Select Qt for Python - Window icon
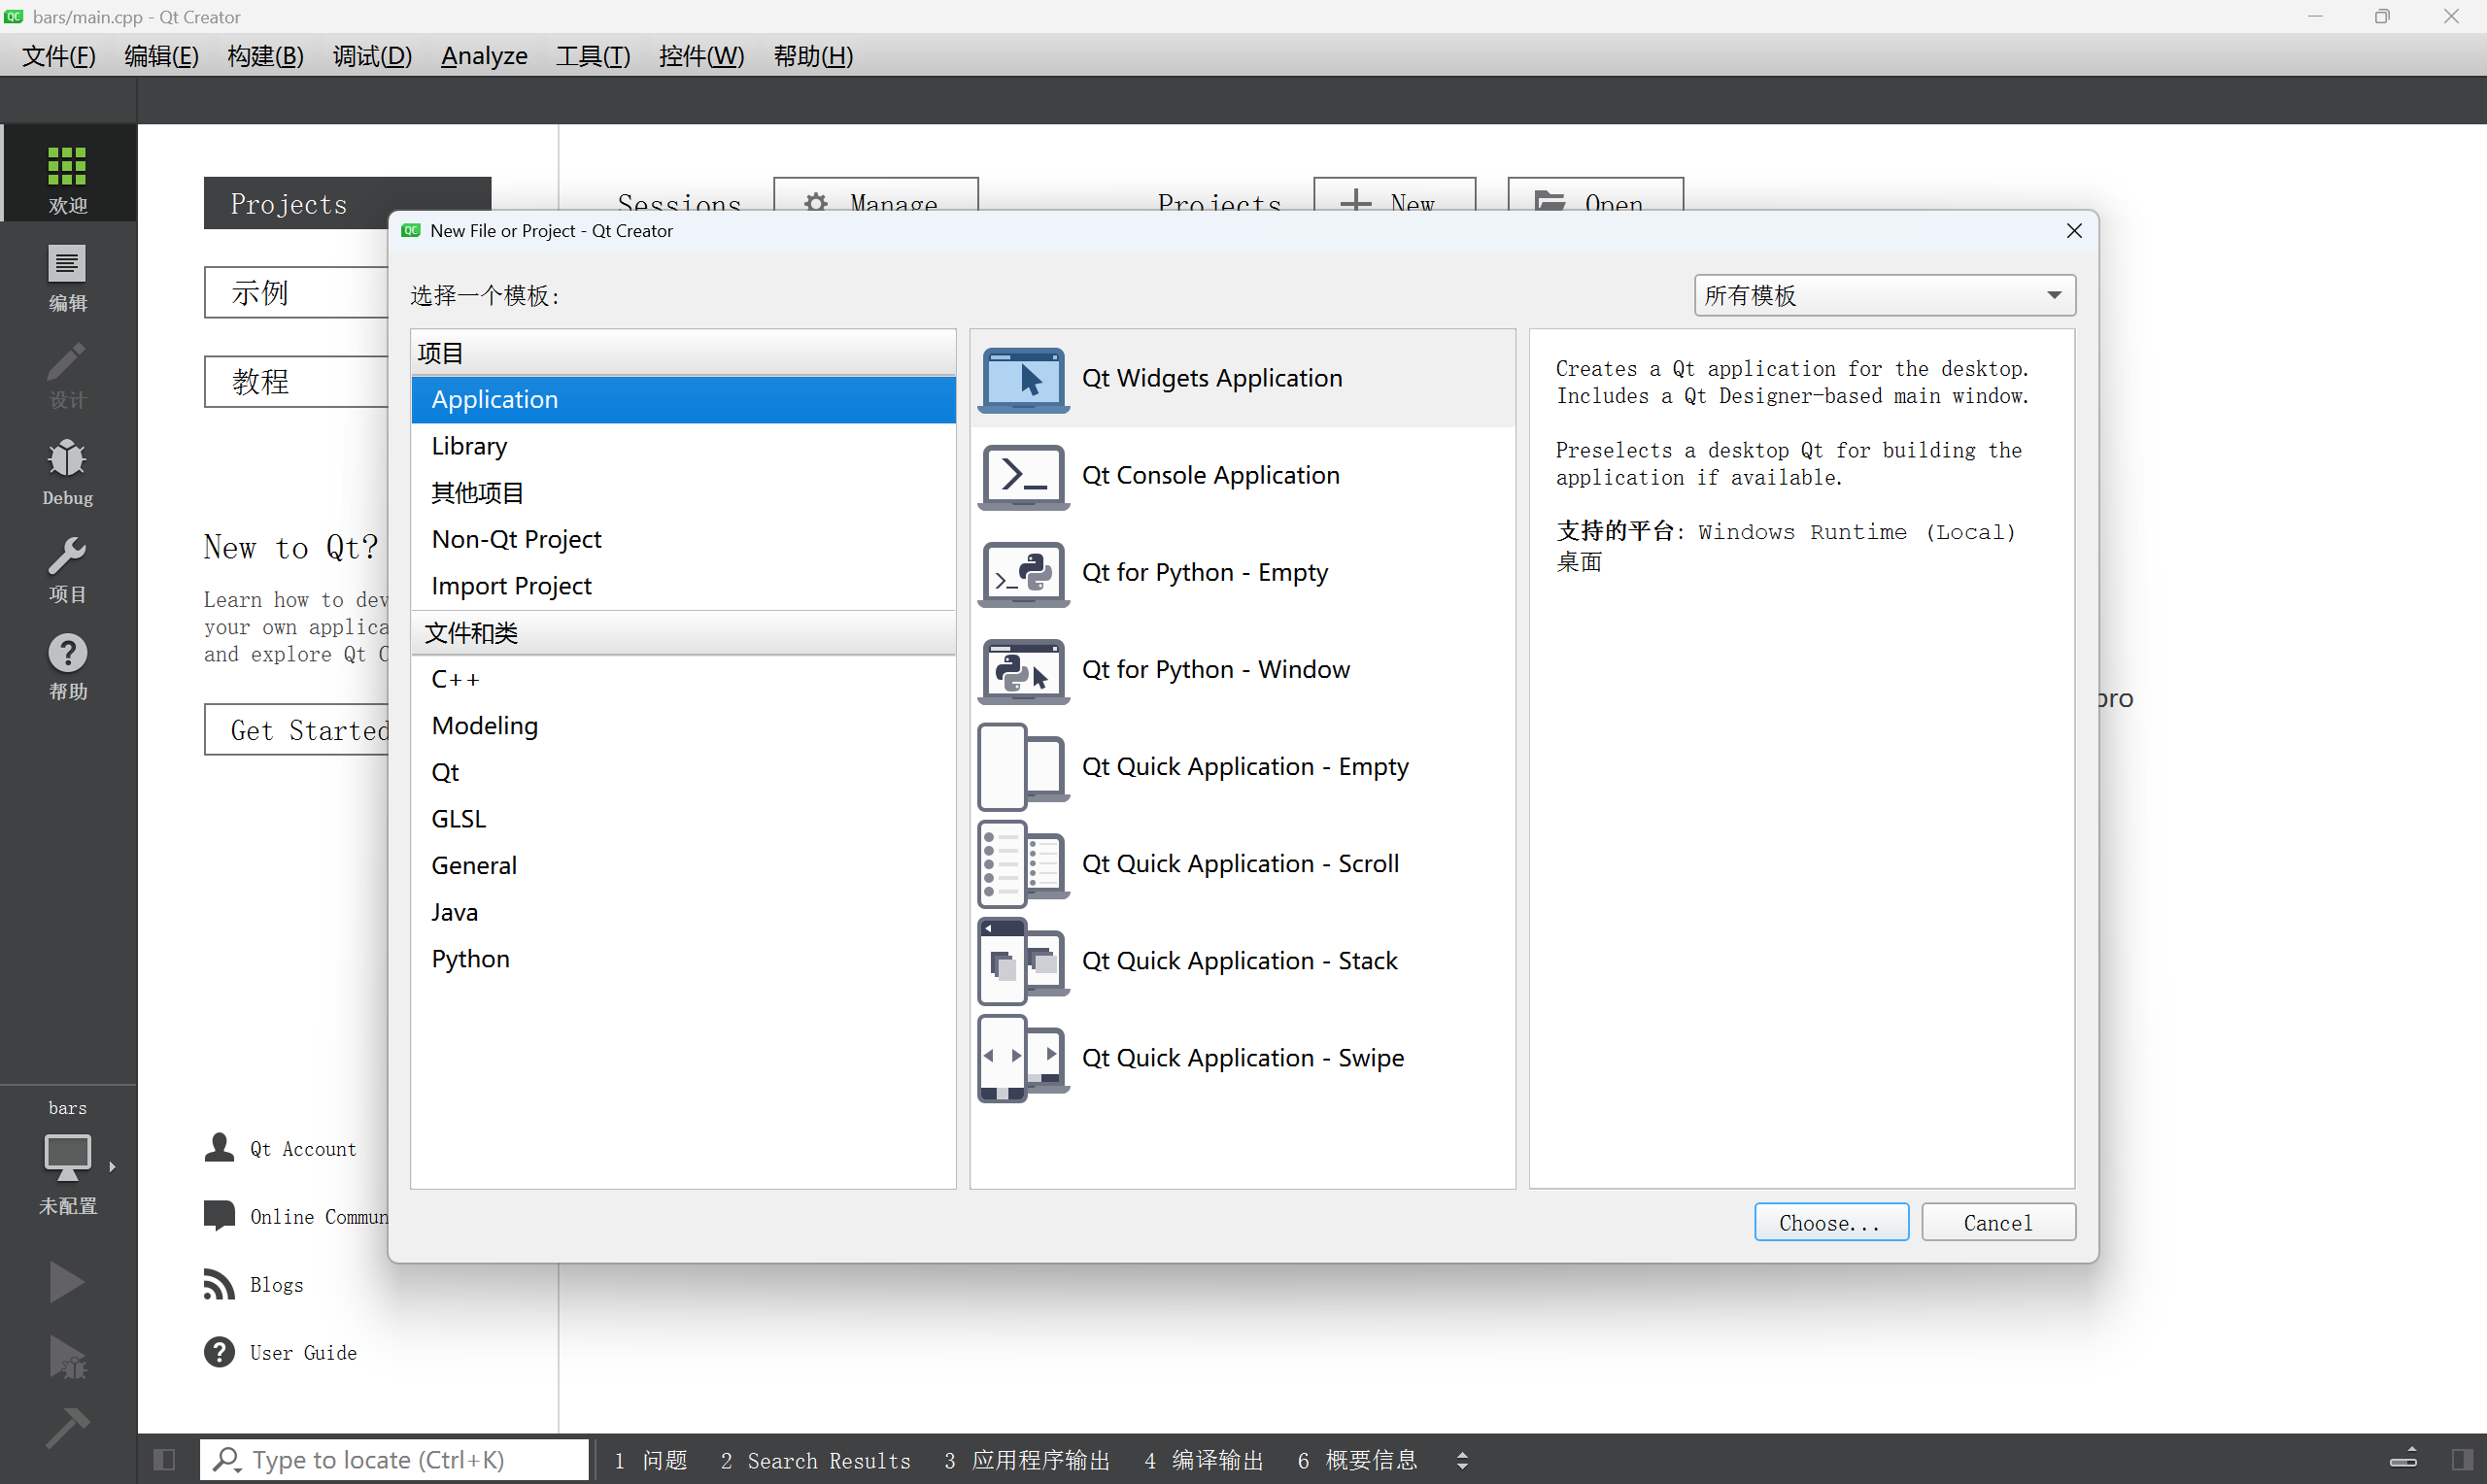This screenshot has width=2487, height=1484. pyautogui.click(x=1023, y=670)
